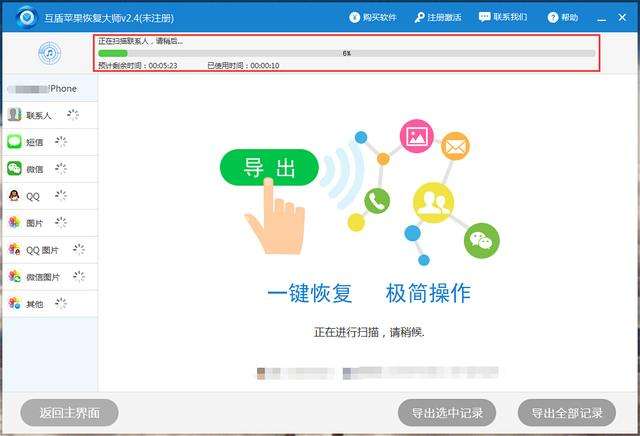Click 导出全部记录 button

pyautogui.click(x=567, y=413)
